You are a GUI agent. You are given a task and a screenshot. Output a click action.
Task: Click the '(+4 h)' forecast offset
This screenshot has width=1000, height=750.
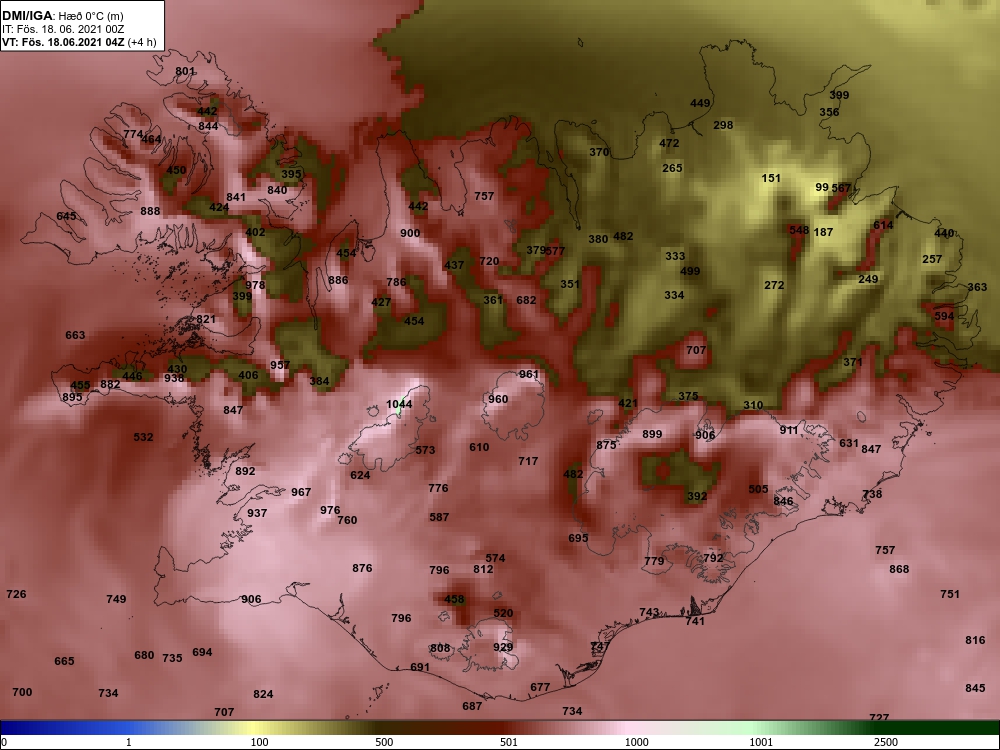tap(142, 42)
